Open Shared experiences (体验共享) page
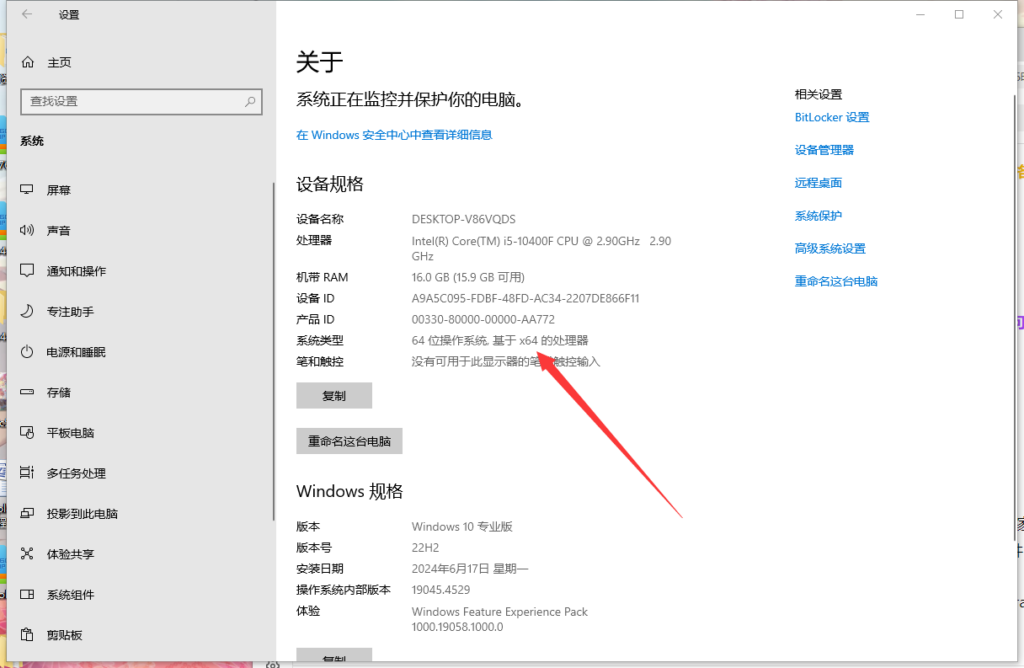 pos(70,554)
